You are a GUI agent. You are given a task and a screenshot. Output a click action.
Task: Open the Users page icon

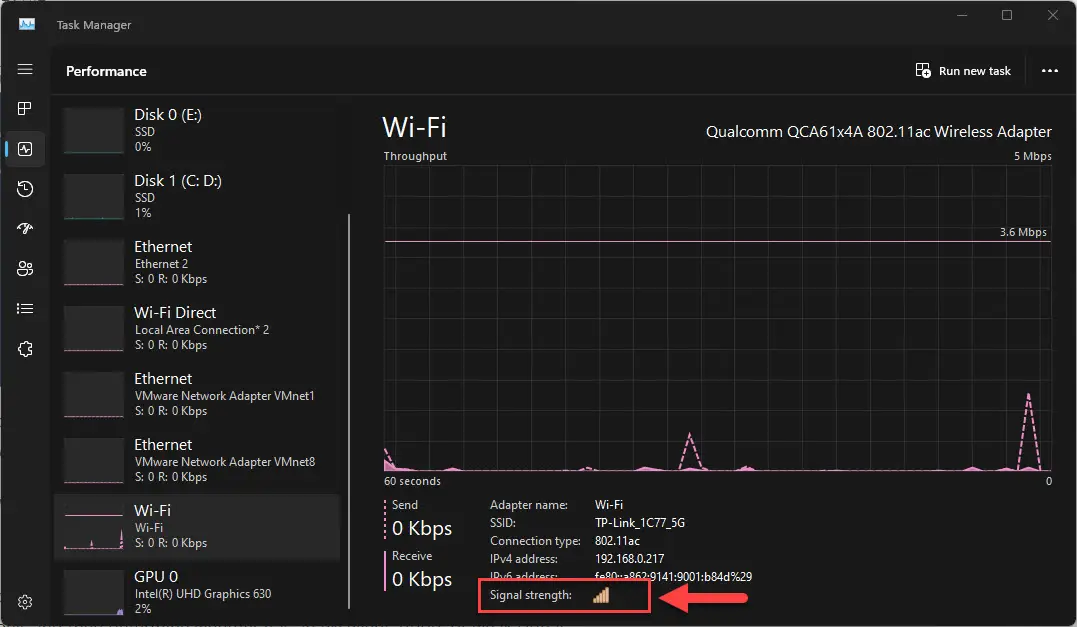click(x=25, y=269)
